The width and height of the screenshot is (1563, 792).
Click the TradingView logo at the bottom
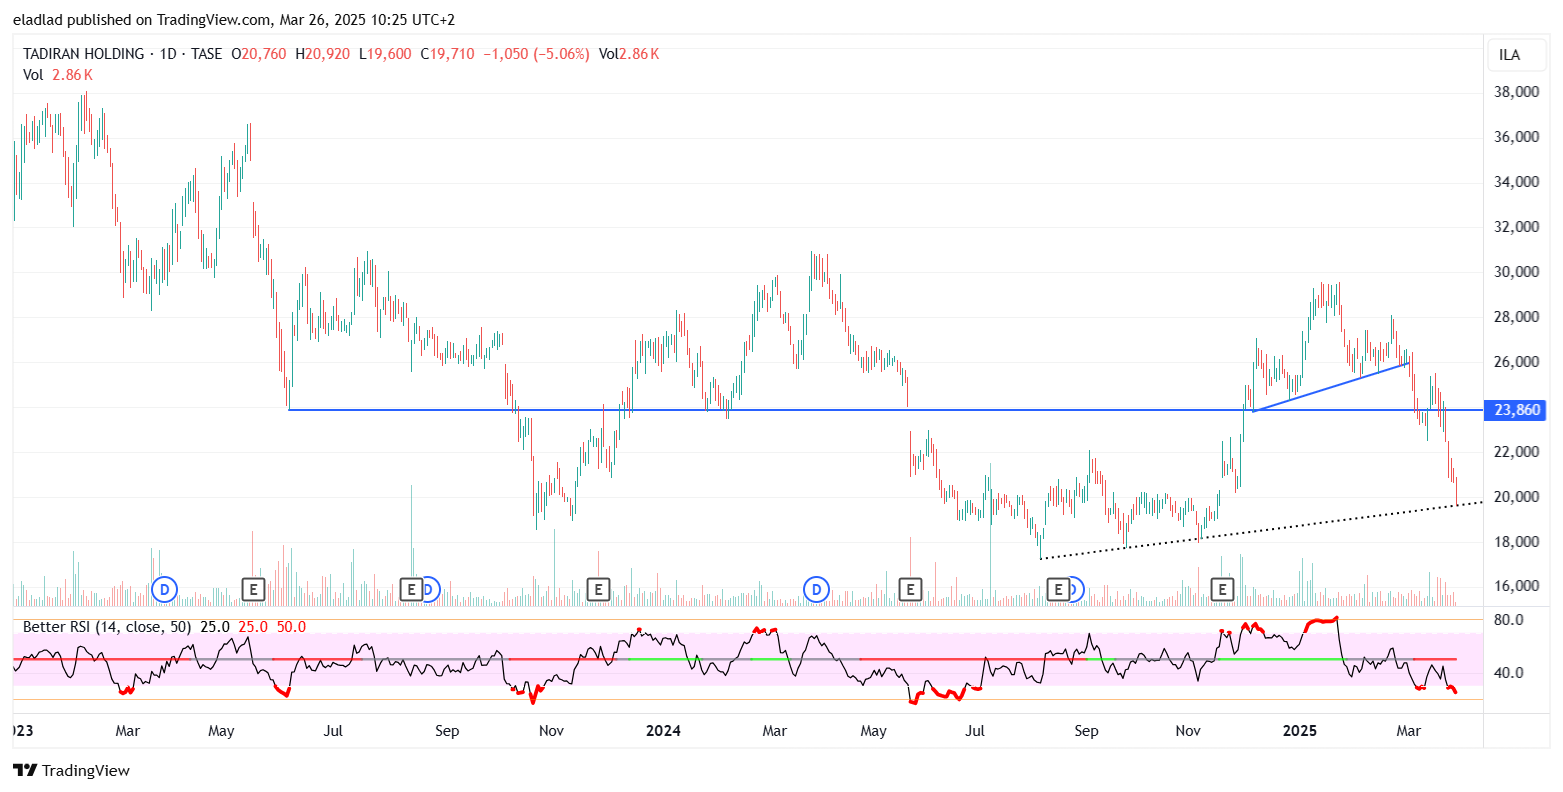click(x=71, y=770)
